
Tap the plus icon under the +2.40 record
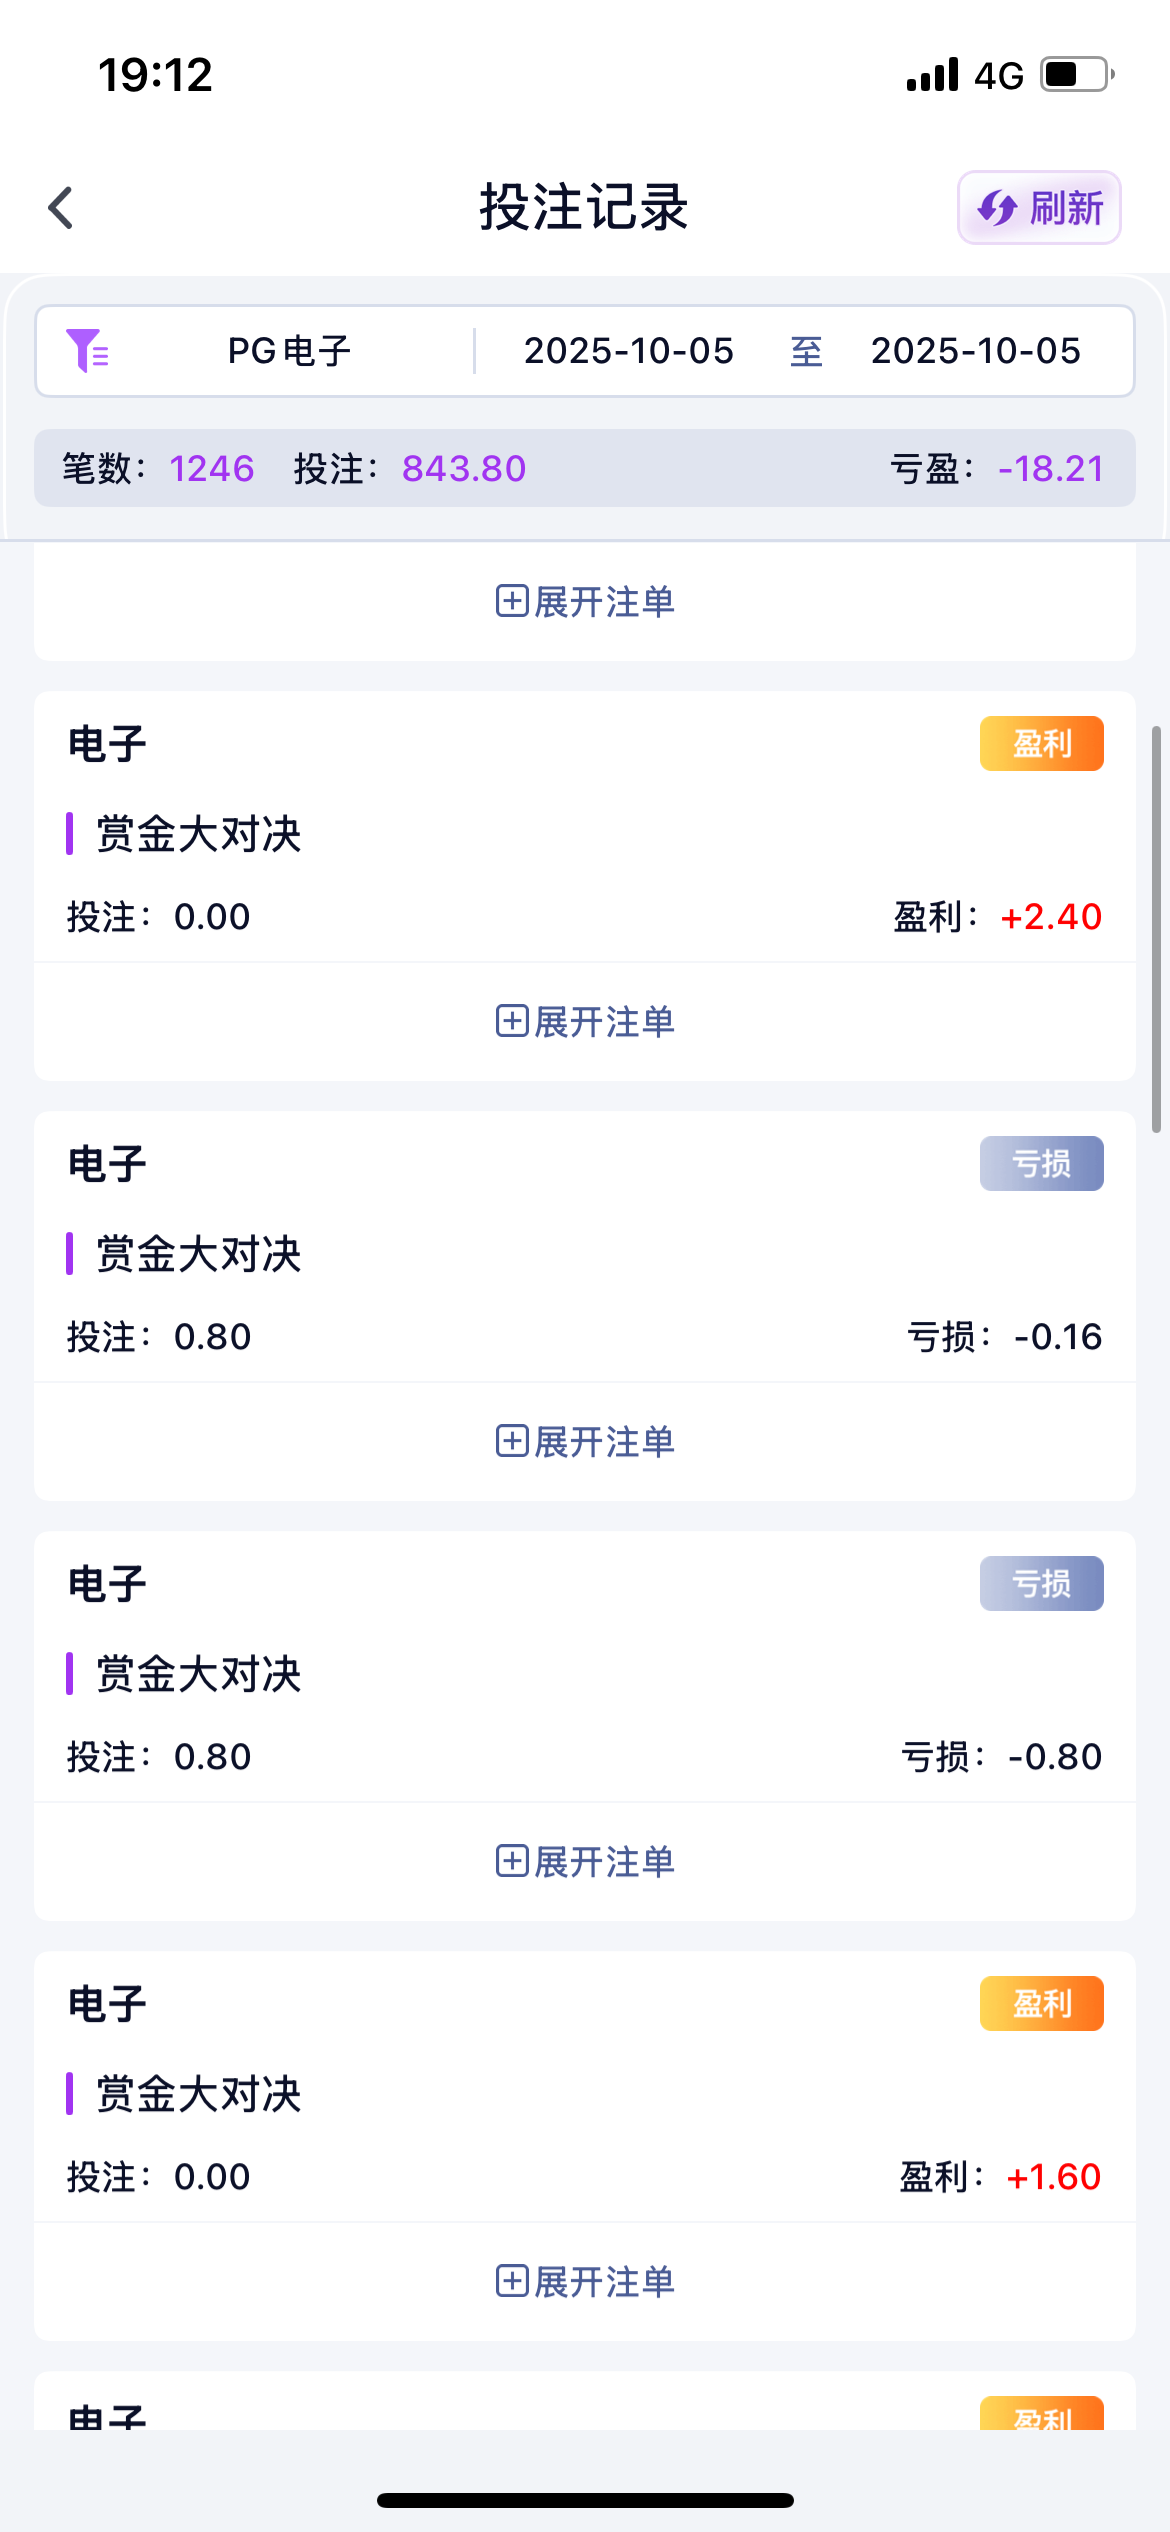pyautogui.click(x=512, y=1021)
